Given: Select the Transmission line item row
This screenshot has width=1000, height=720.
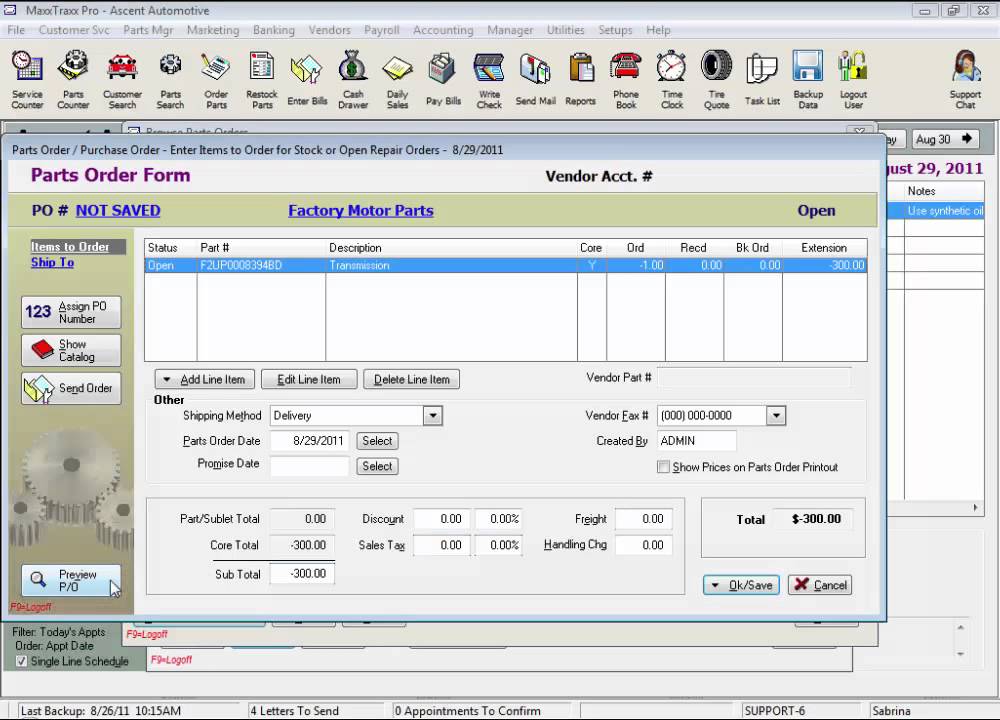Looking at the screenshot, I should click(505, 265).
